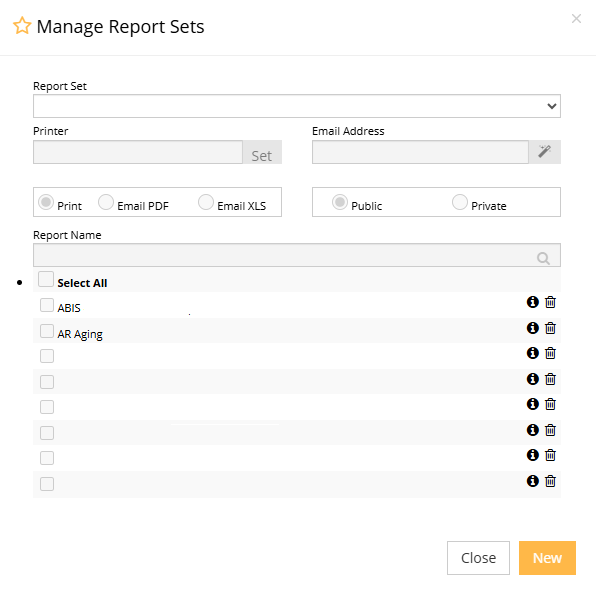Click into the Email Address input field
596x593 pixels.
coord(420,152)
